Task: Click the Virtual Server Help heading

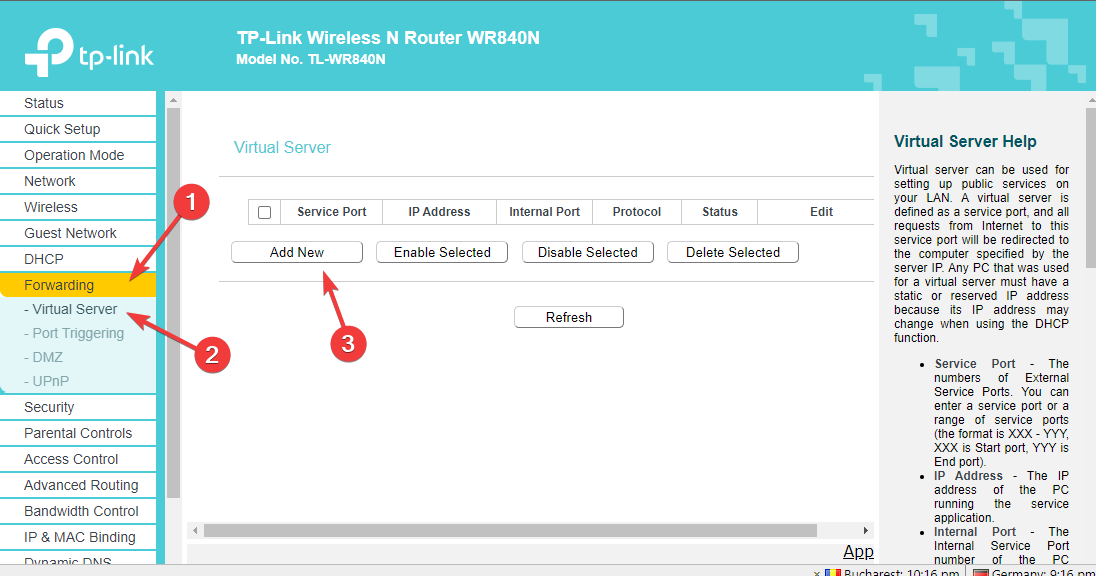Action: [965, 141]
